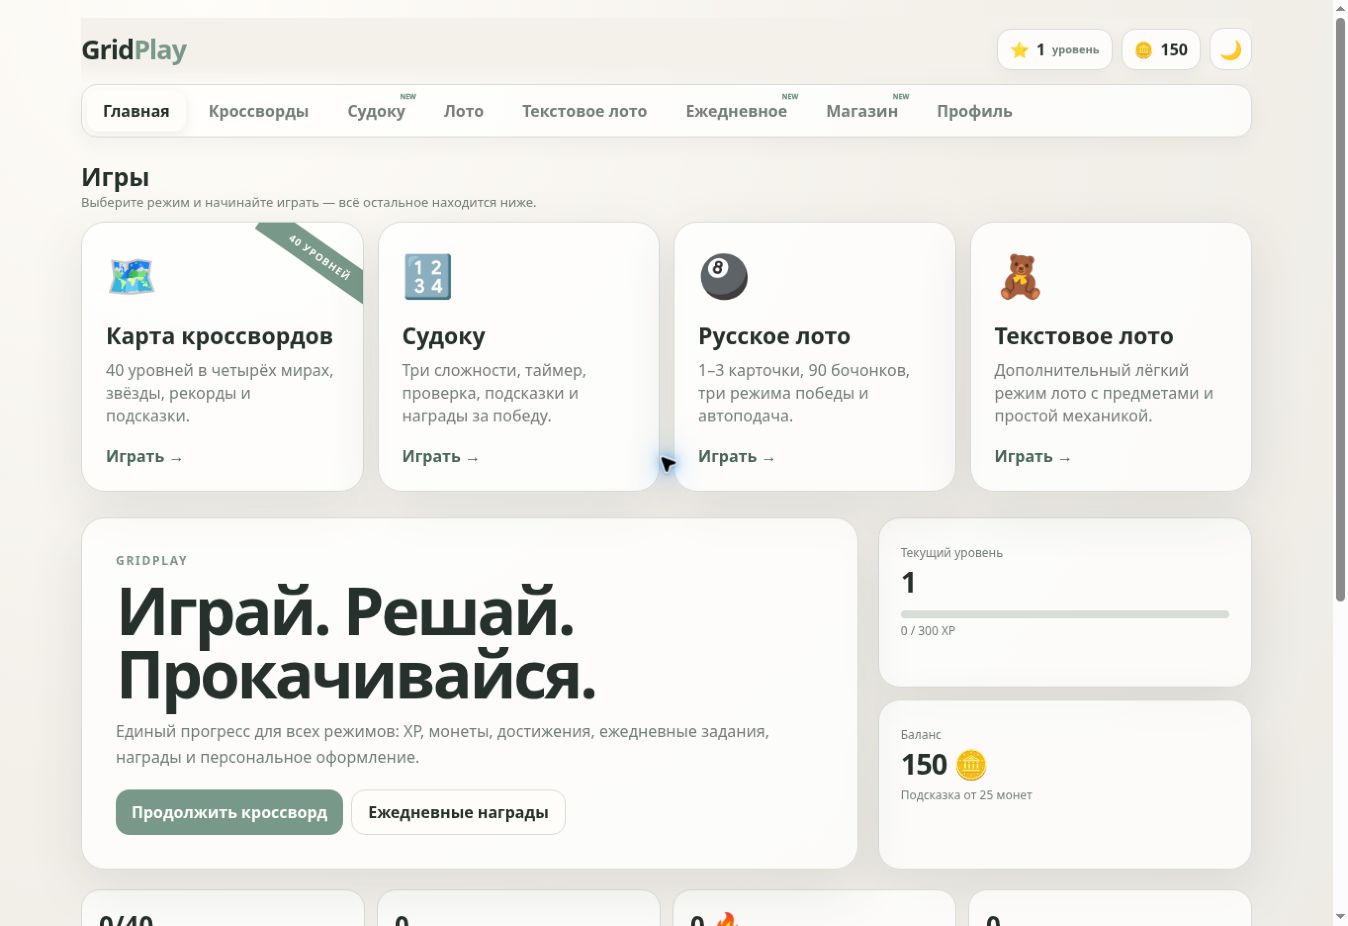This screenshot has height=926, width=1348.
Task: Click the 8-ball icon for Russian lotto
Action: [x=723, y=277]
